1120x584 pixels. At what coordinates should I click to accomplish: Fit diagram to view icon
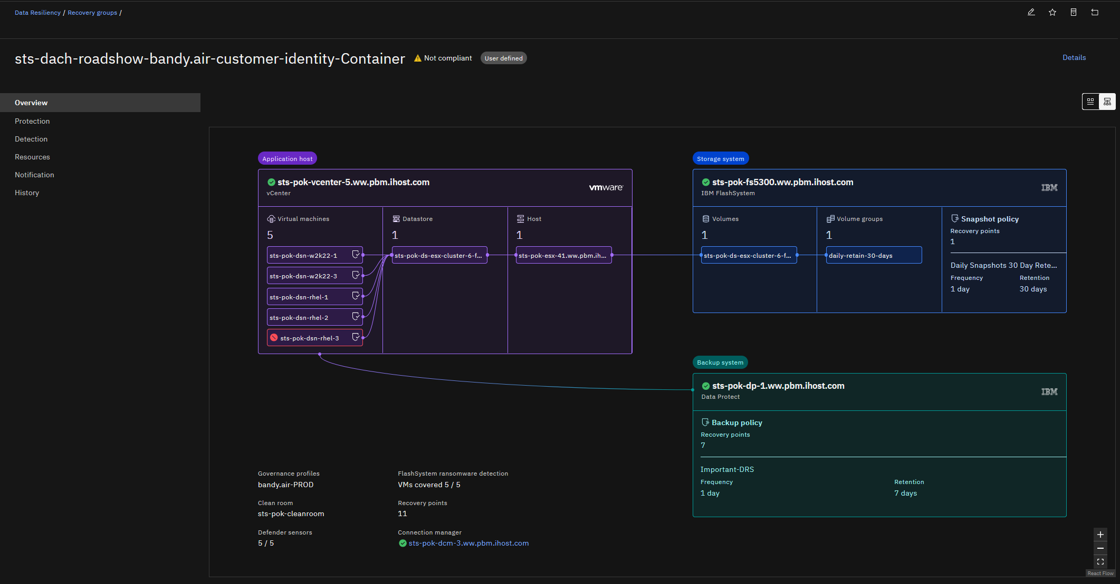tap(1100, 562)
